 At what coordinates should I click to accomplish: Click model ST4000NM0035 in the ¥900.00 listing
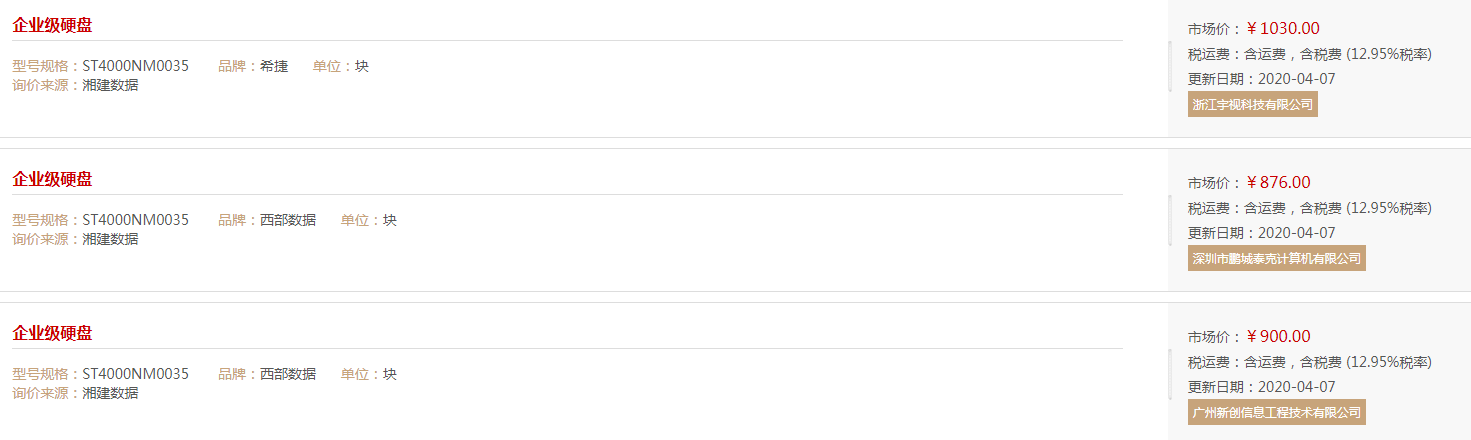point(135,374)
